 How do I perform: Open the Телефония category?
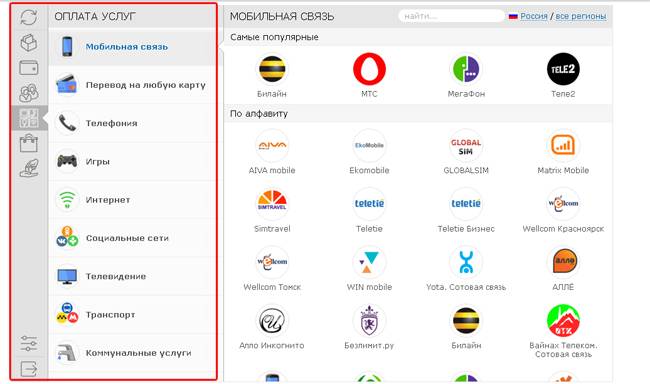(x=132, y=123)
